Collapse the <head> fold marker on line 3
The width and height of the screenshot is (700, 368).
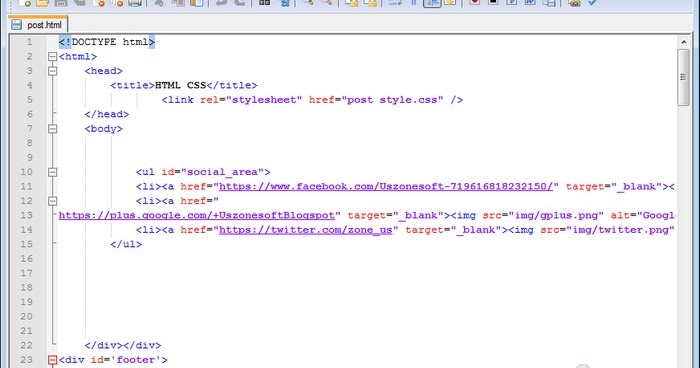point(52,71)
